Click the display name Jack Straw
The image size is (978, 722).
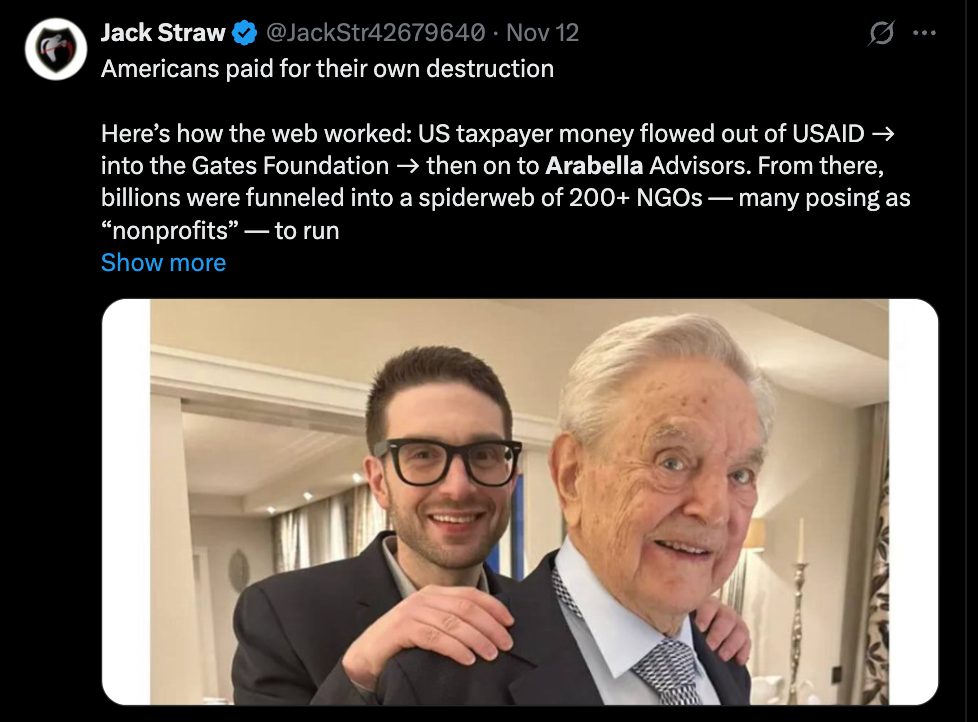[x=163, y=33]
